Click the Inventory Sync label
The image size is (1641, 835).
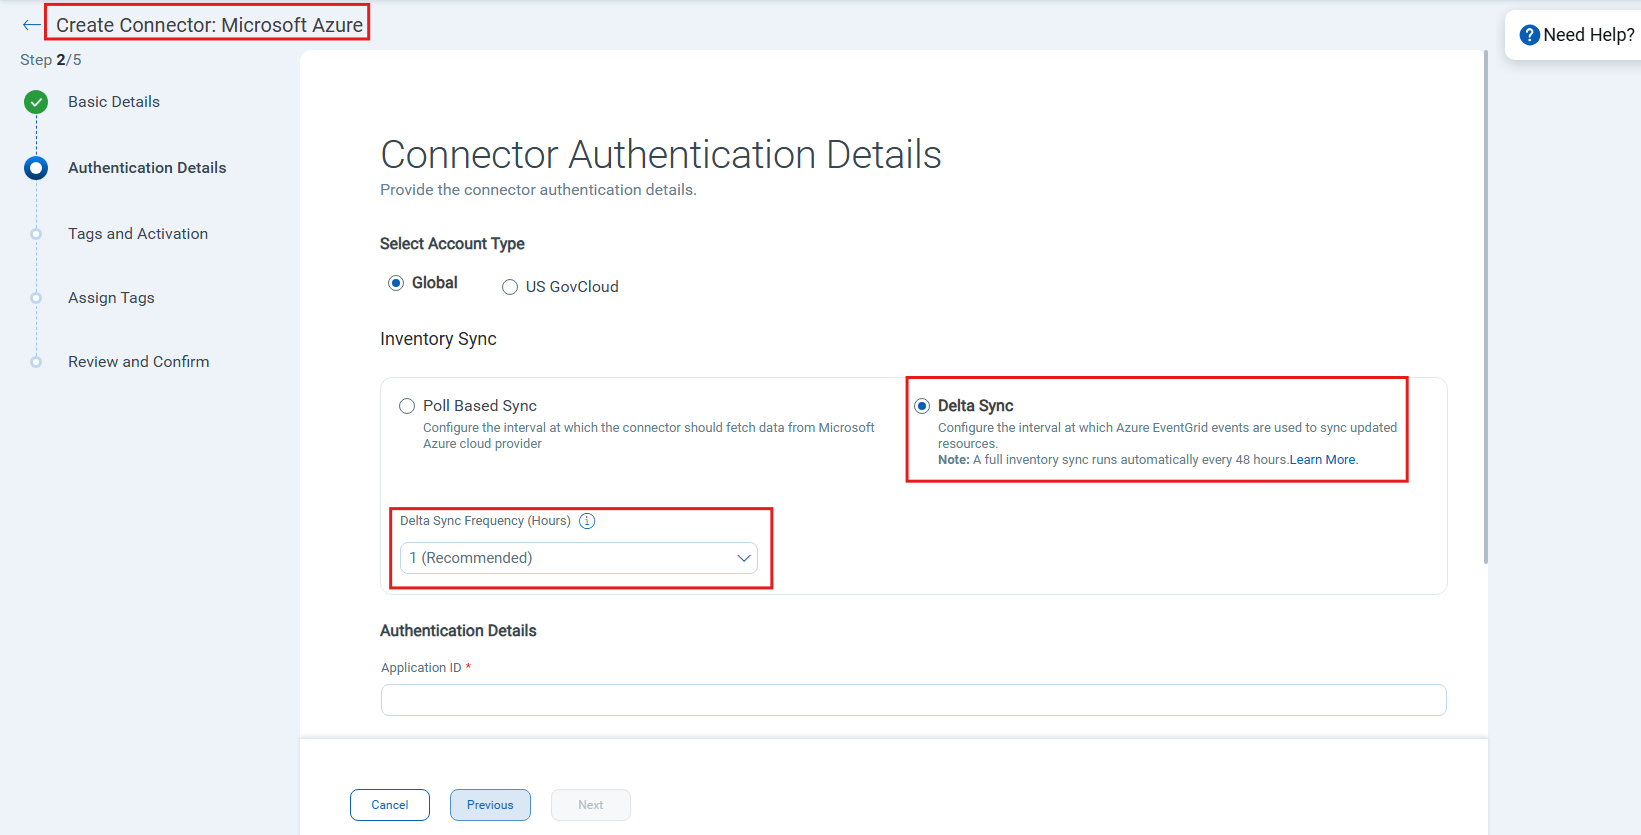[x=438, y=339]
